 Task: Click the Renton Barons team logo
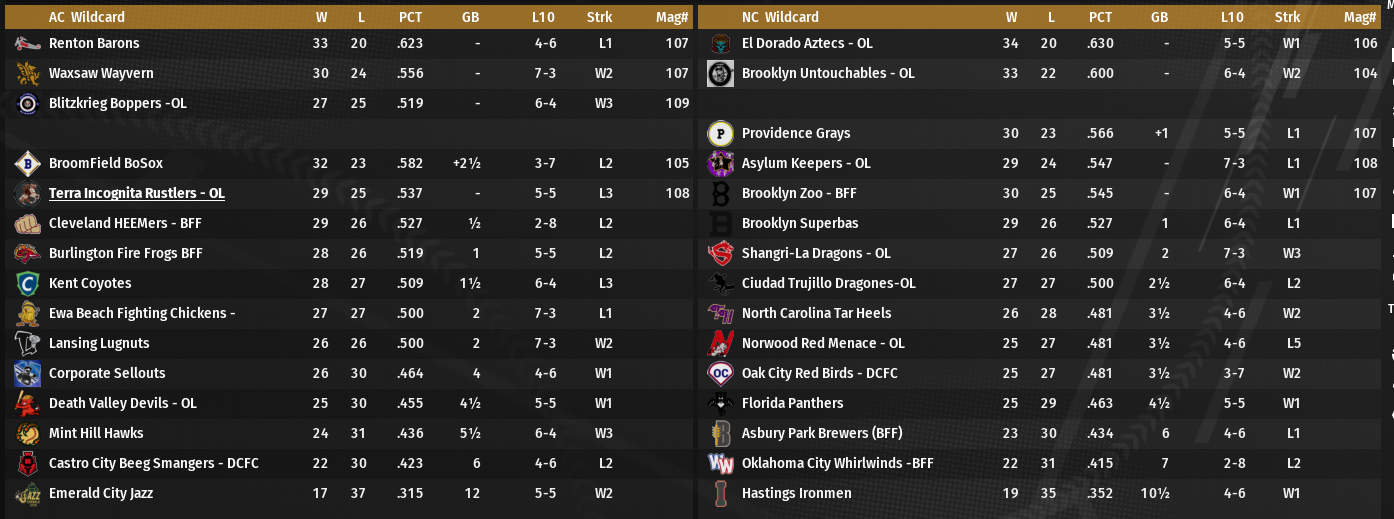point(28,44)
